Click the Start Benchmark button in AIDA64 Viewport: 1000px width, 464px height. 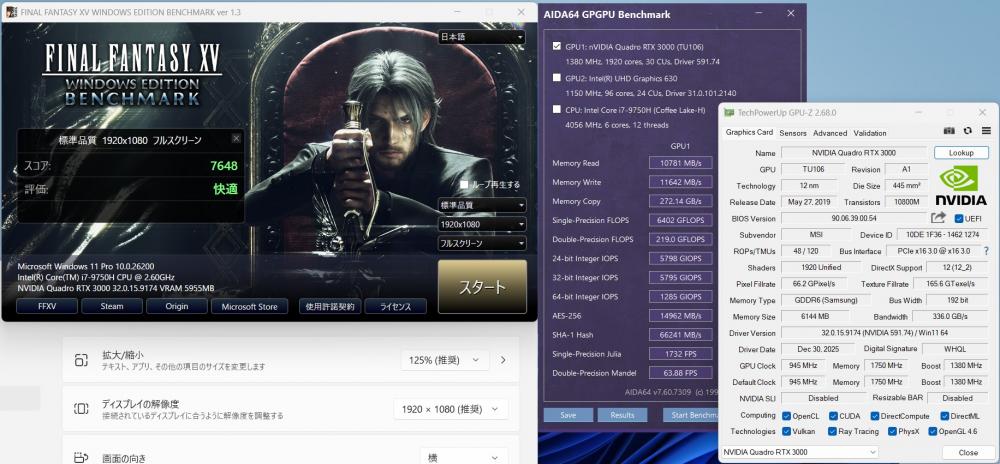(691, 415)
